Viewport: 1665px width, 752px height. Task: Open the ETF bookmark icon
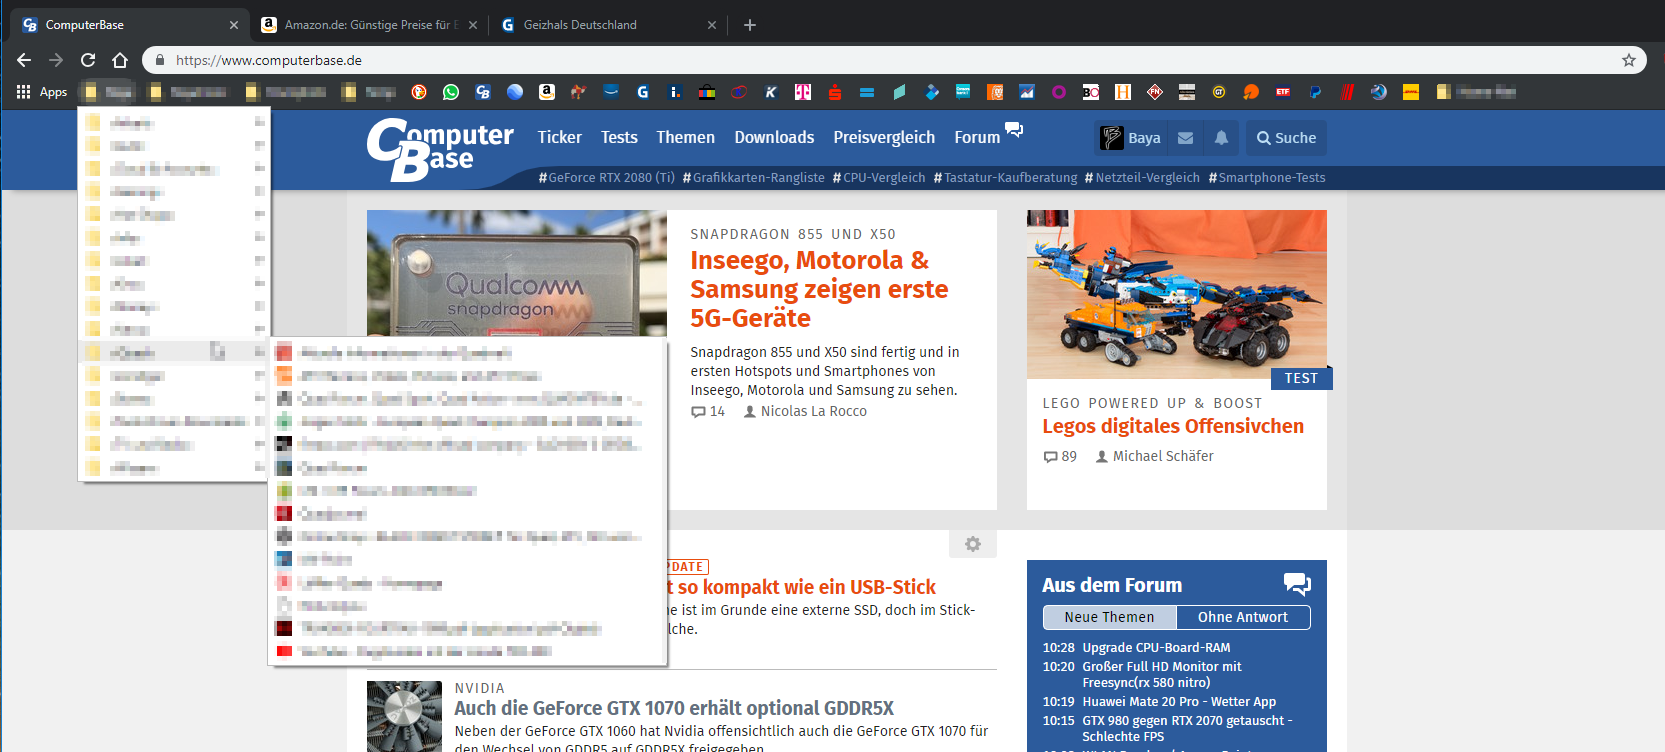(1283, 92)
